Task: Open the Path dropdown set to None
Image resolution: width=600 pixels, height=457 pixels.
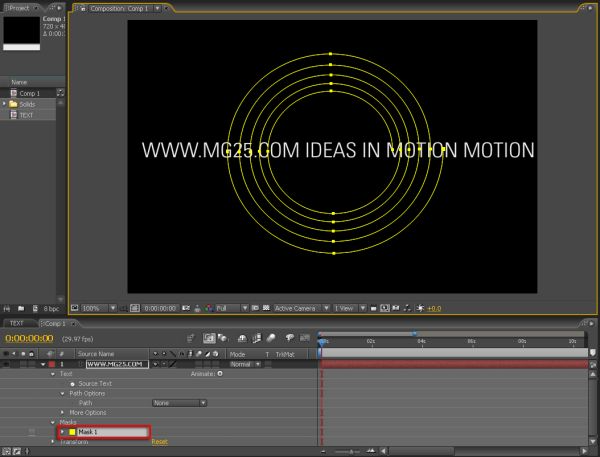Action: pyautogui.click(x=179, y=403)
